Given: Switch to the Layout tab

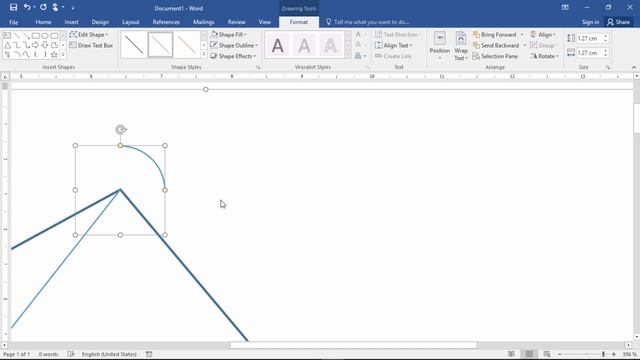Looking at the screenshot, I should [131, 22].
